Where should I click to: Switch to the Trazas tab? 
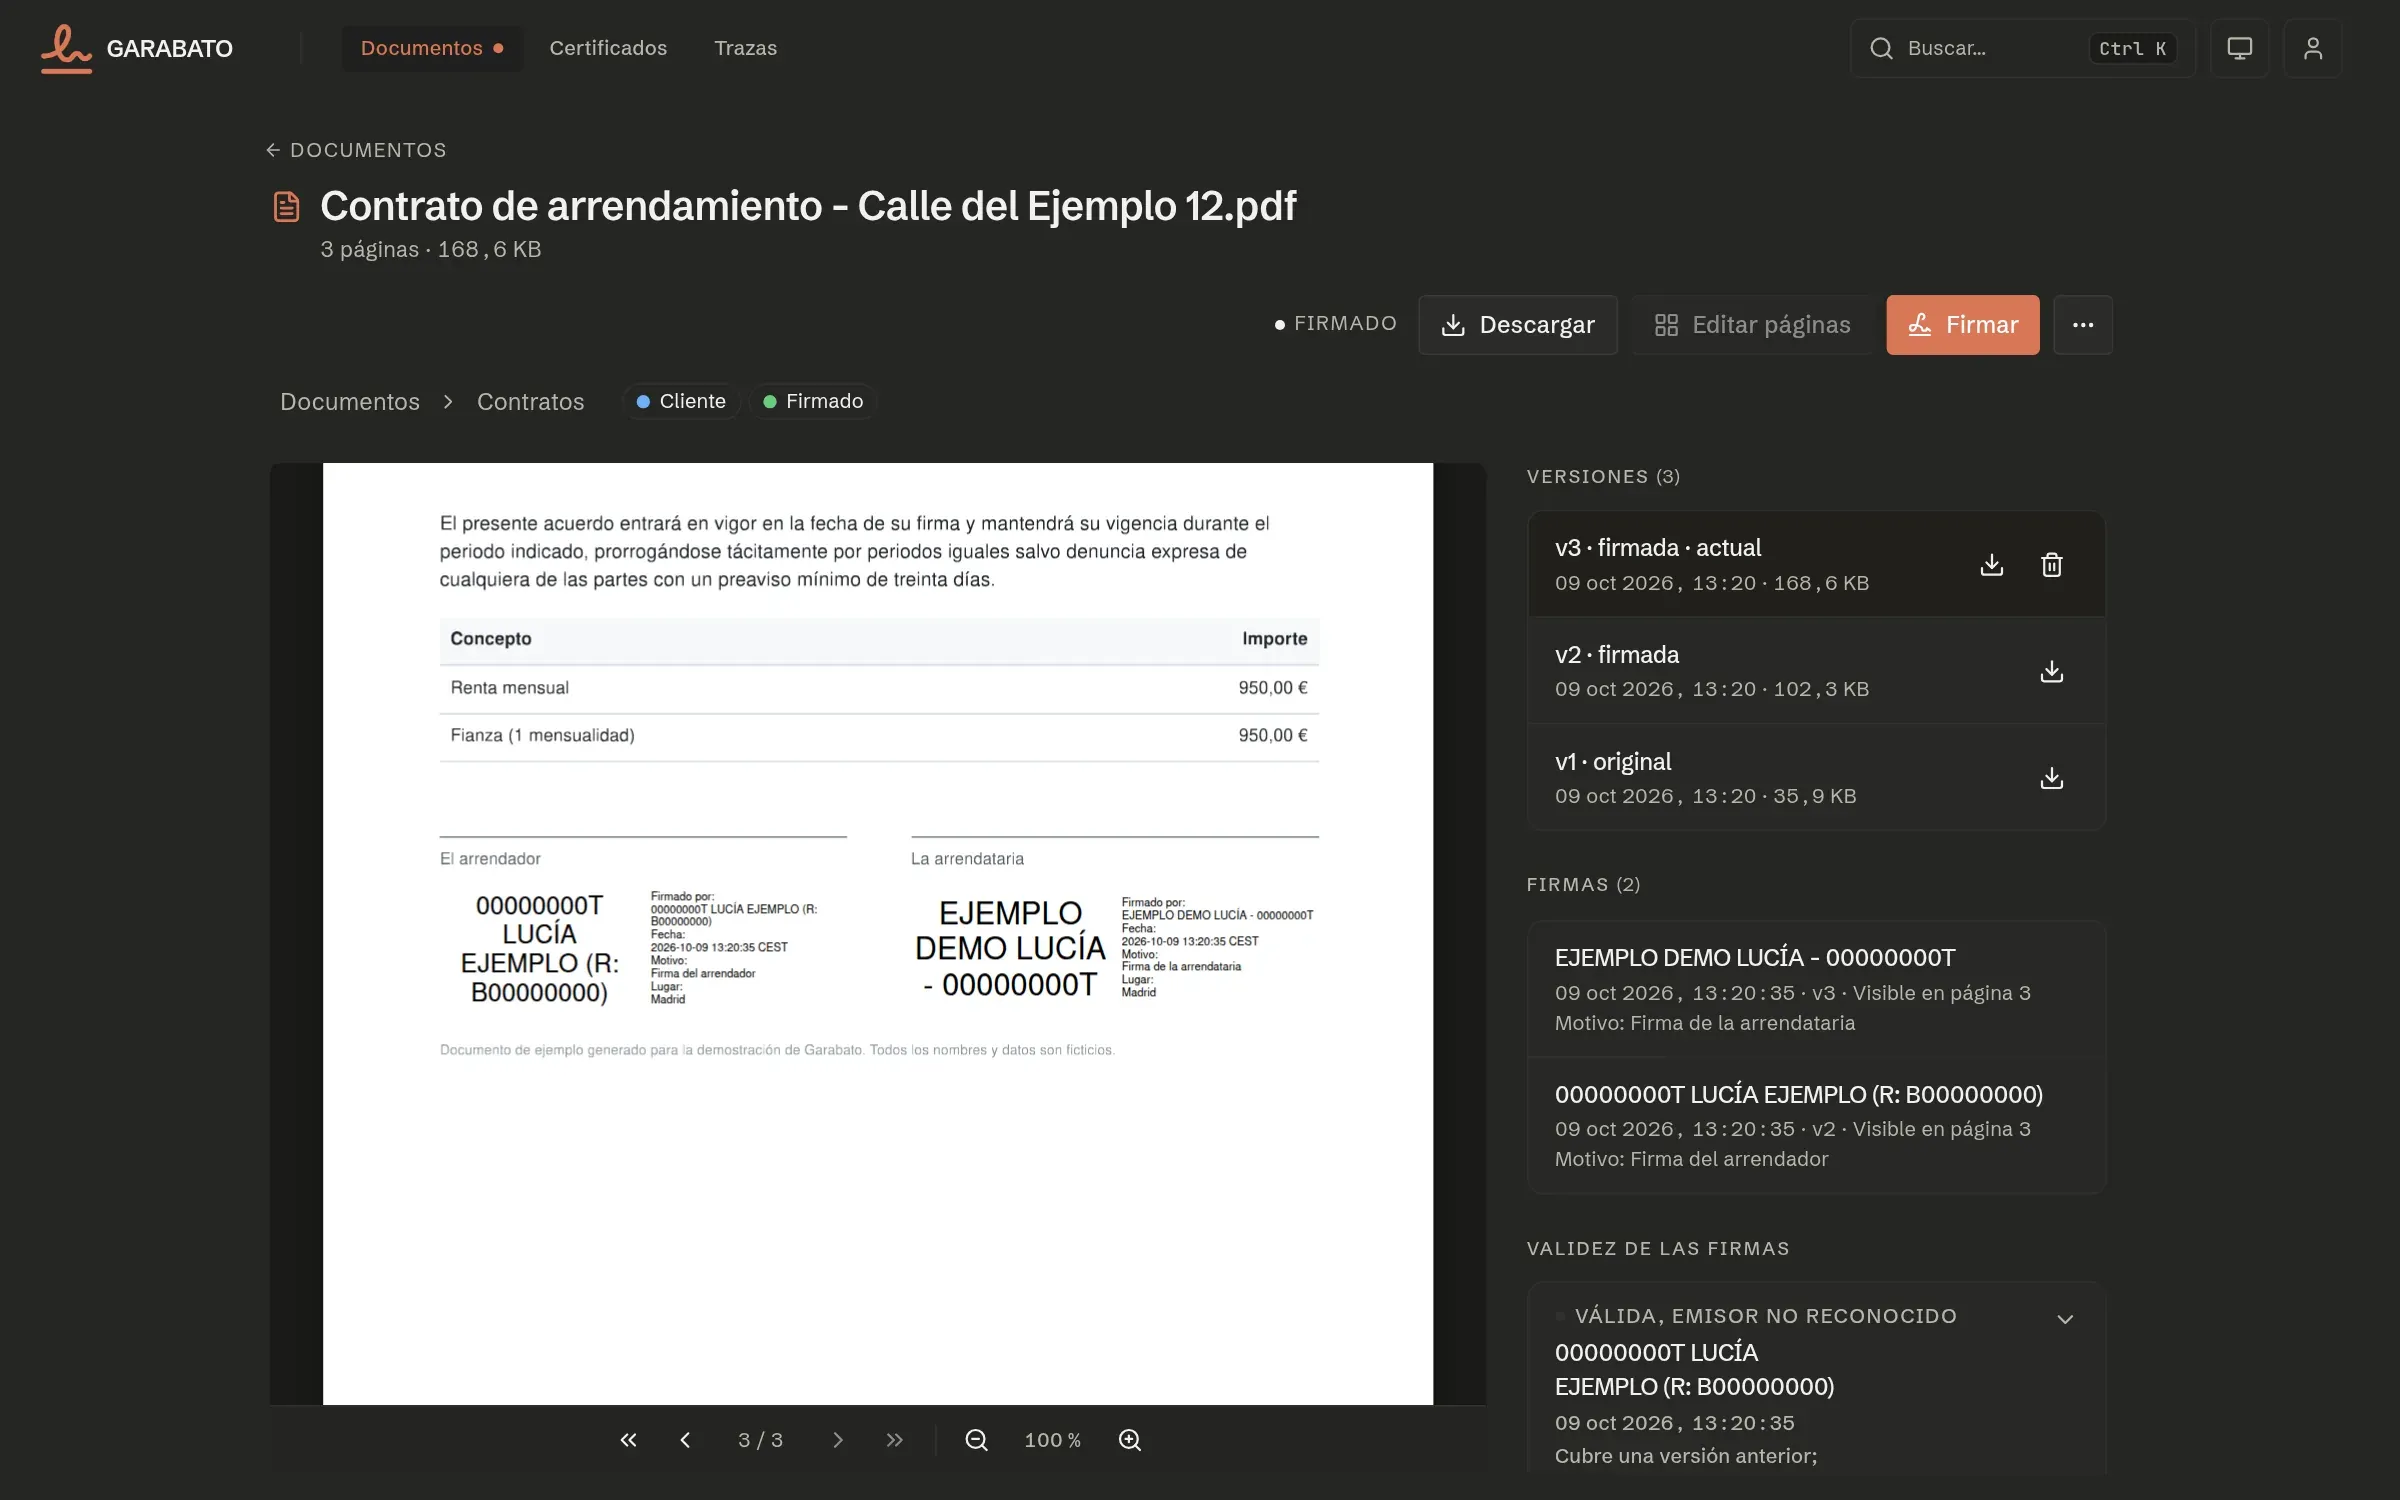point(745,48)
